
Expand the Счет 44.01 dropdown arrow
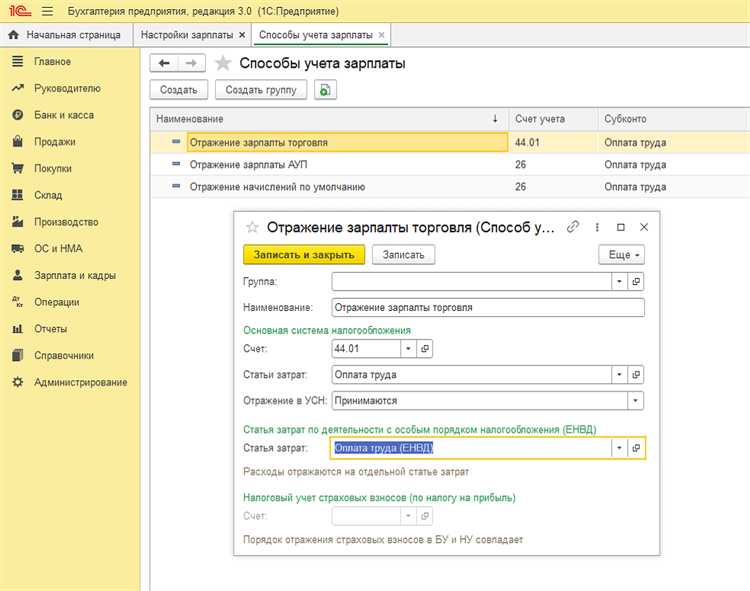tap(408, 349)
